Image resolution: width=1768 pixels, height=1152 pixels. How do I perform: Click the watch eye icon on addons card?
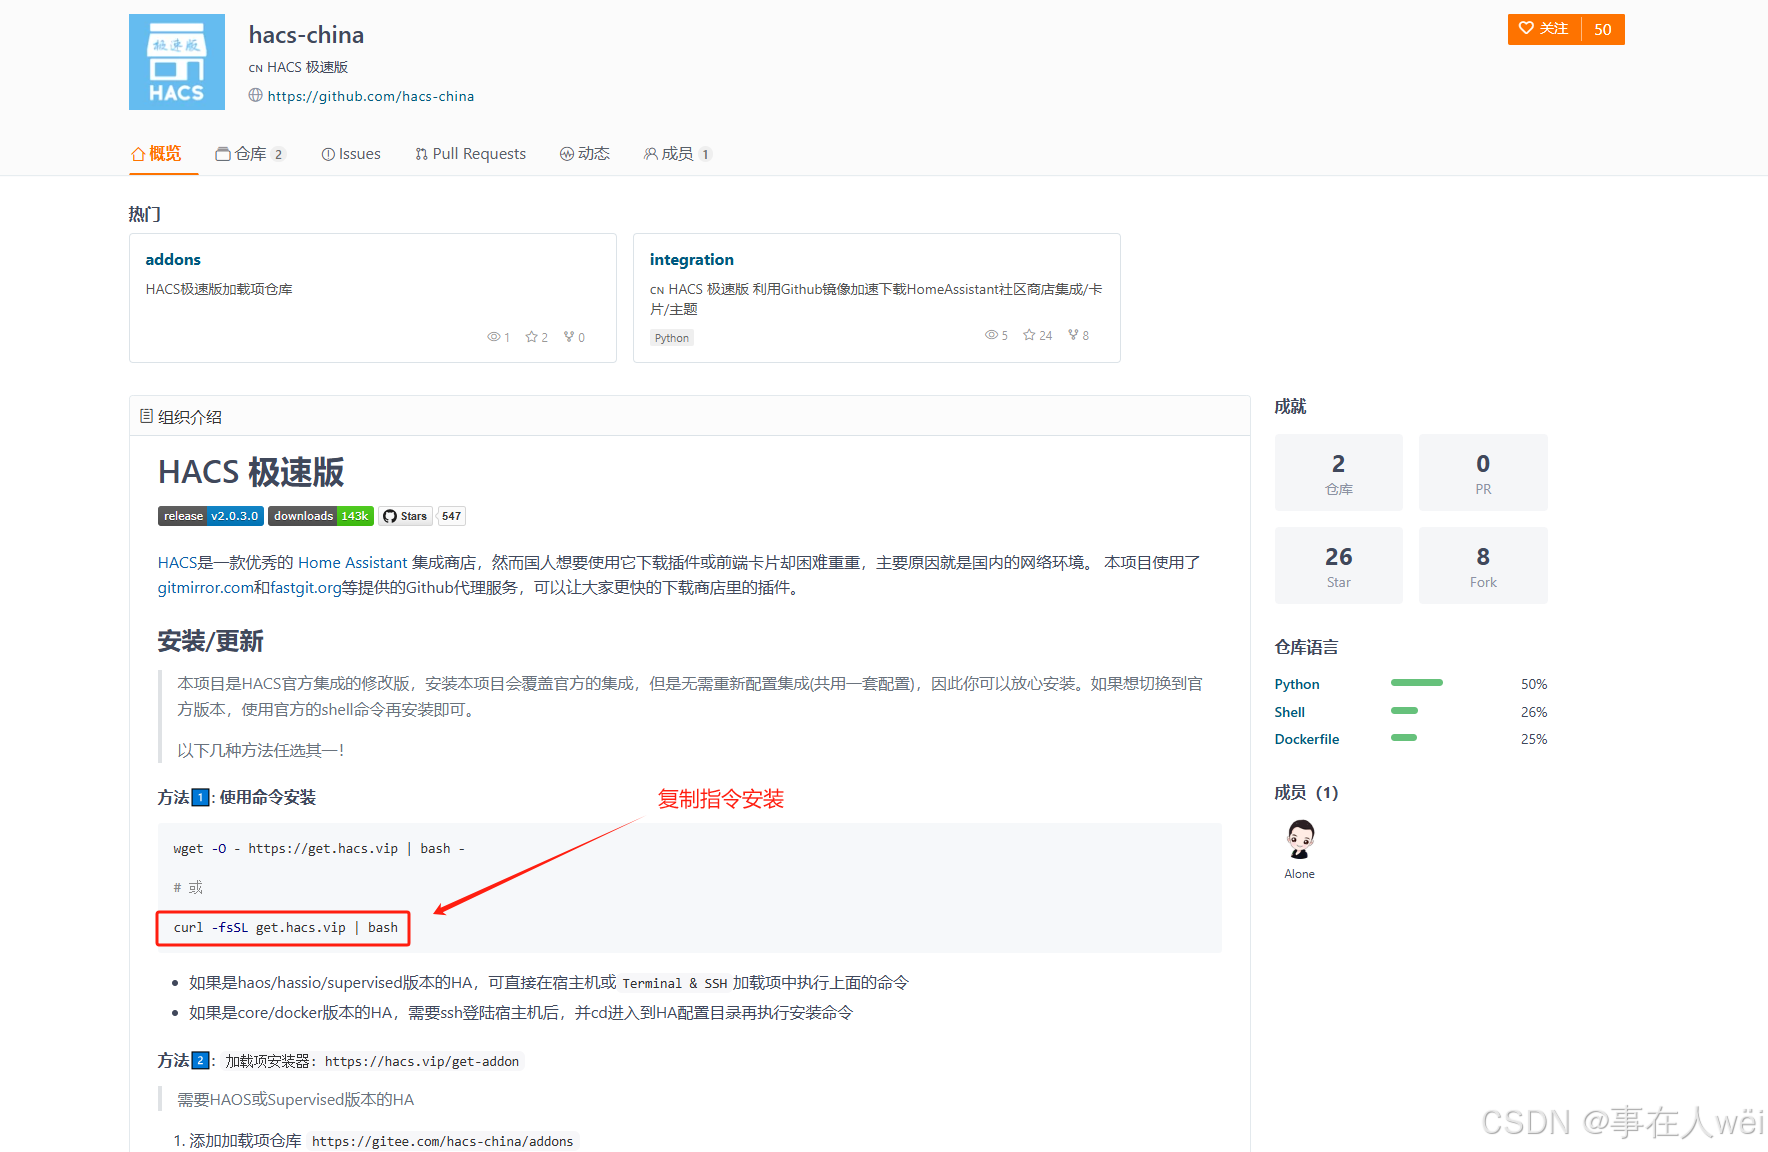(x=493, y=337)
